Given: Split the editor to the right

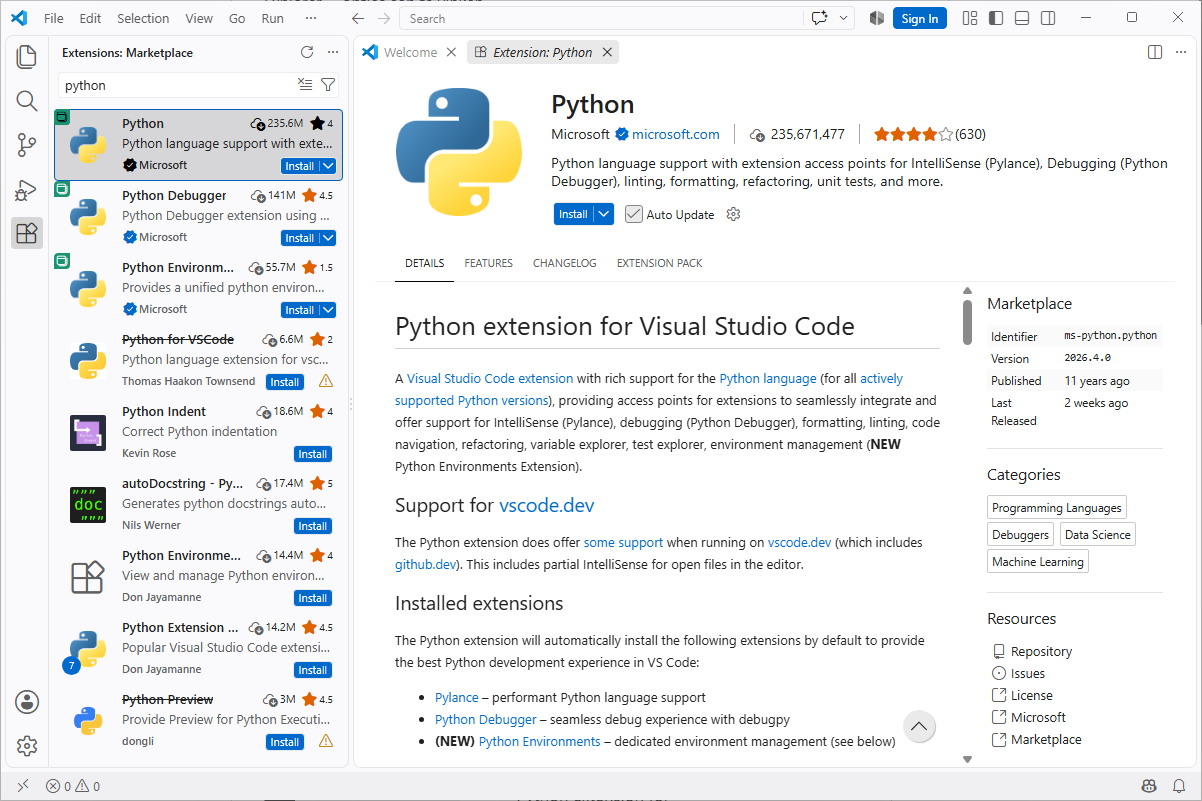Looking at the screenshot, I should [1155, 52].
